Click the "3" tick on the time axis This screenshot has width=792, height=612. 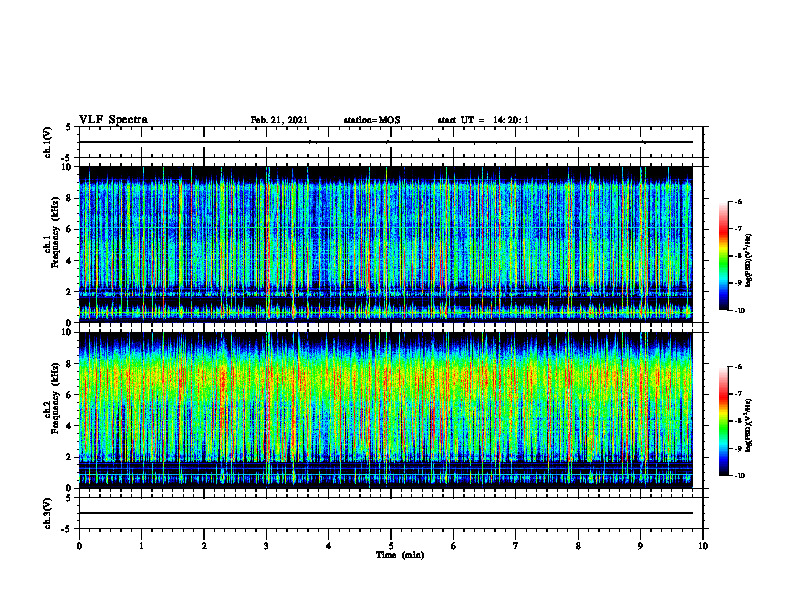pyautogui.click(x=266, y=546)
